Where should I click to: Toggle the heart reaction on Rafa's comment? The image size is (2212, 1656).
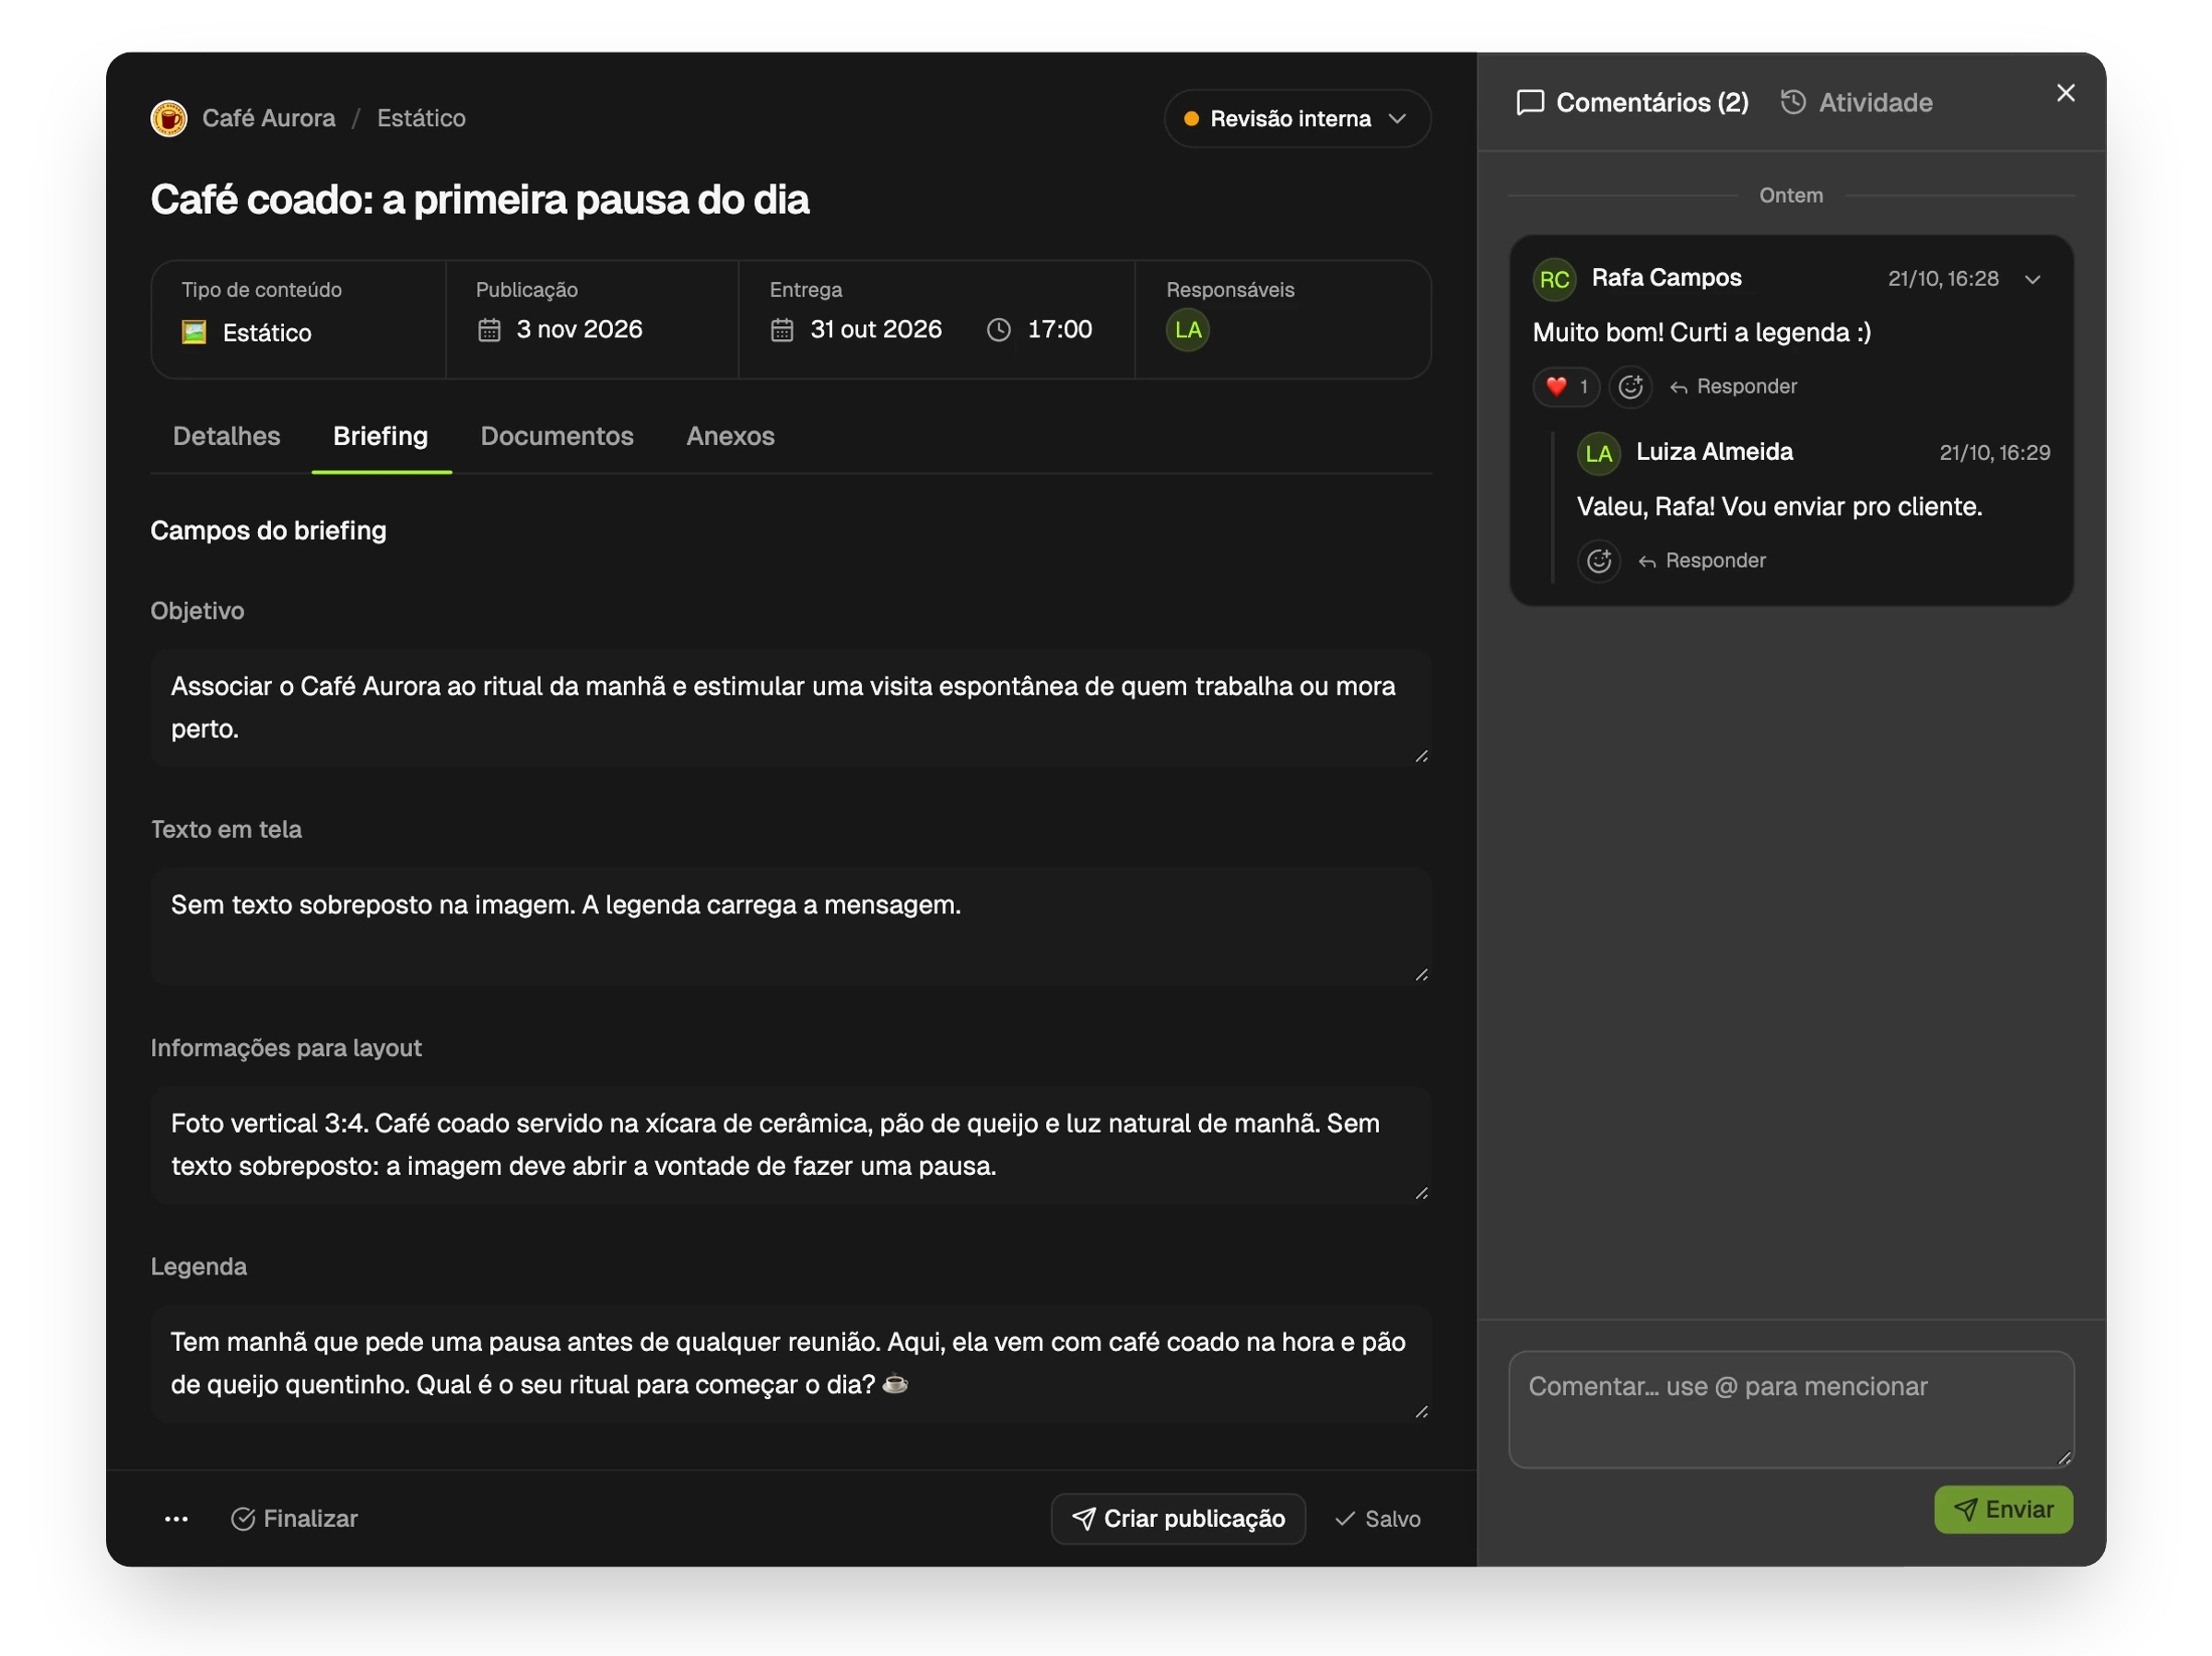click(1566, 386)
